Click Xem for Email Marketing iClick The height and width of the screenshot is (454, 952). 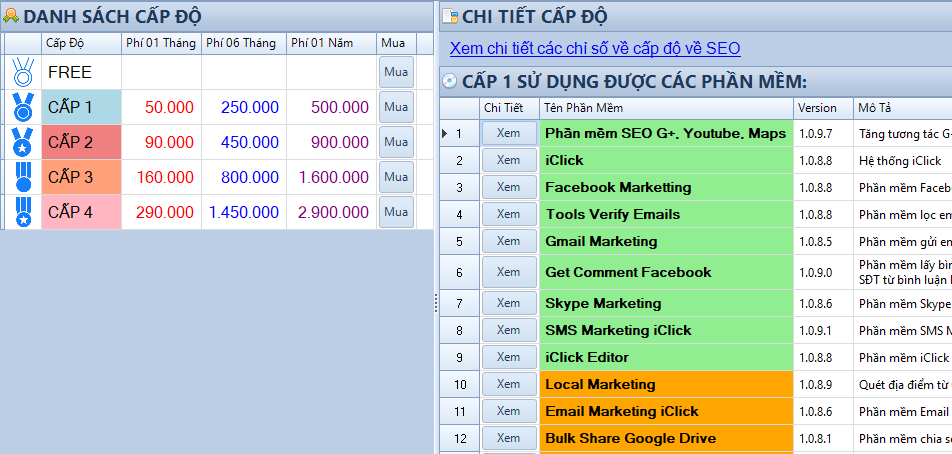(x=509, y=411)
